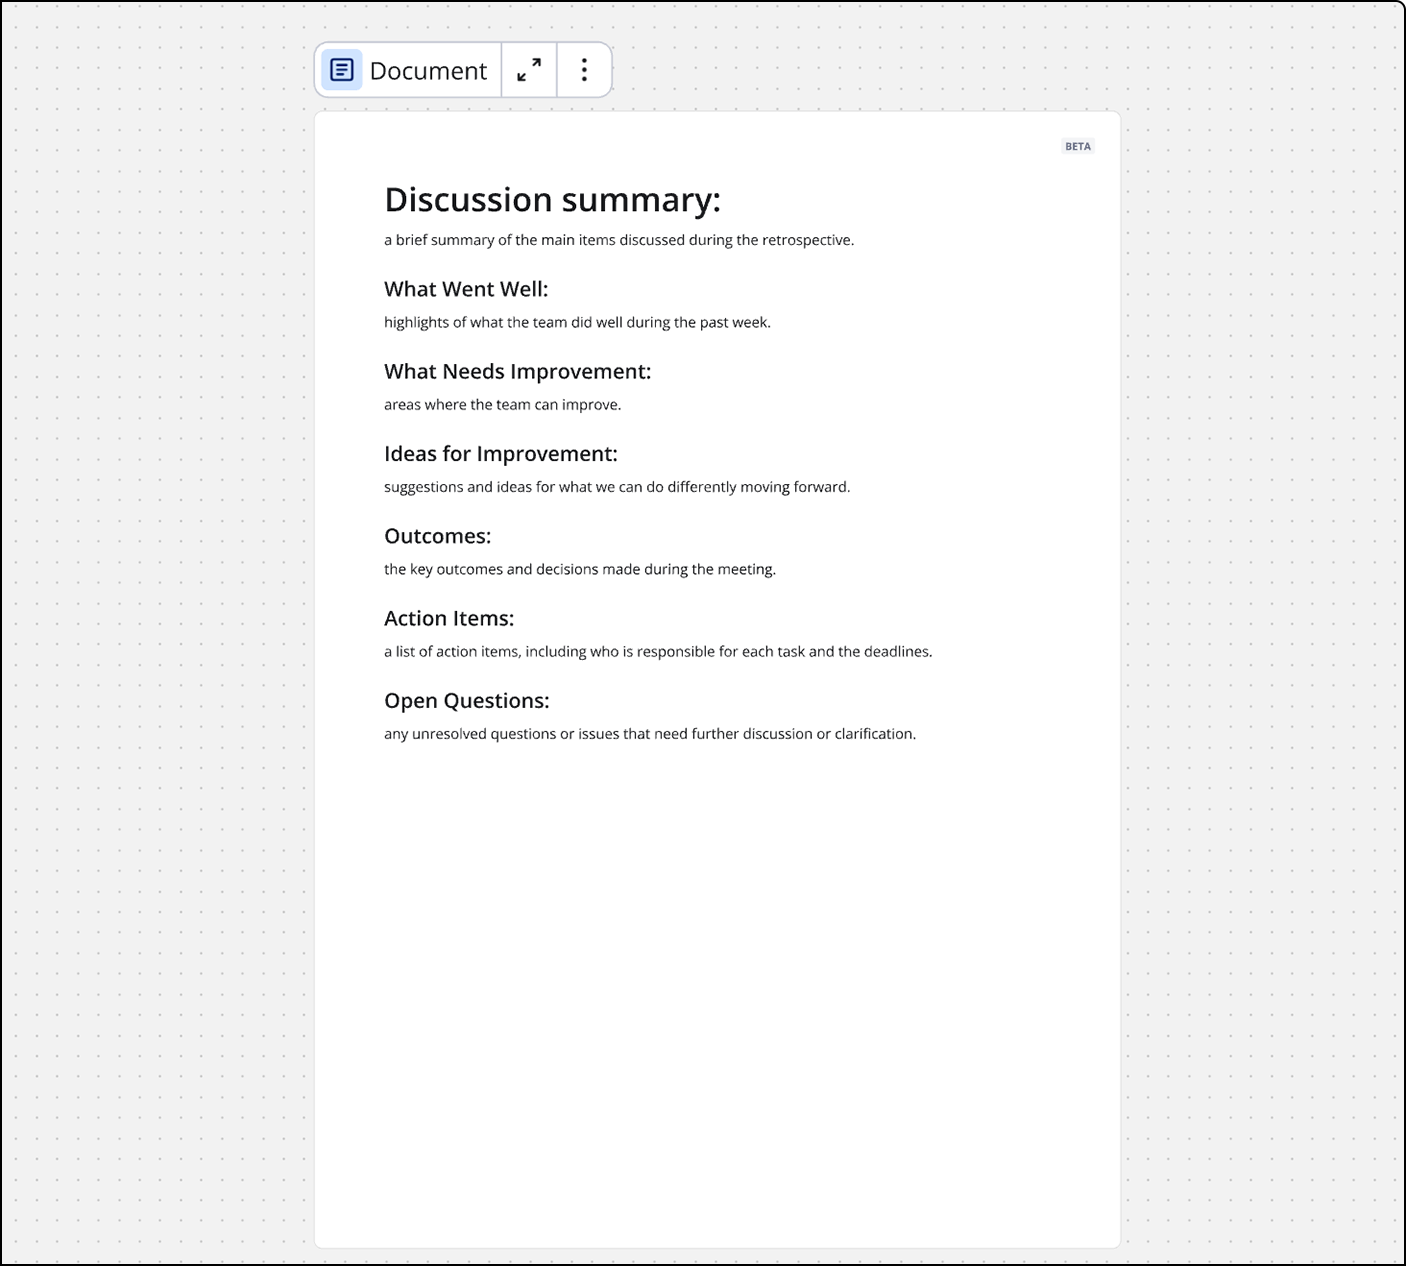This screenshot has height=1266, width=1406.
Task: Click the Ideas for Improvement heading
Action: point(500,454)
